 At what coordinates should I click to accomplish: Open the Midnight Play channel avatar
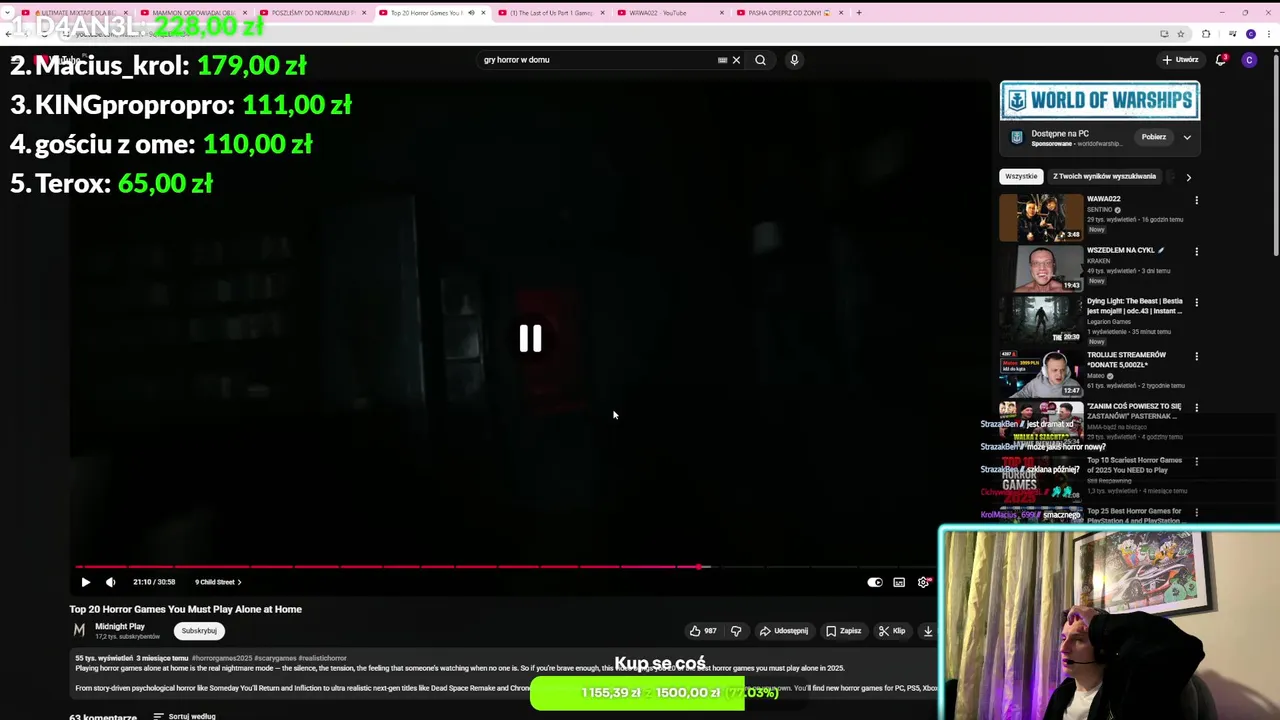pyautogui.click(x=79, y=630)
